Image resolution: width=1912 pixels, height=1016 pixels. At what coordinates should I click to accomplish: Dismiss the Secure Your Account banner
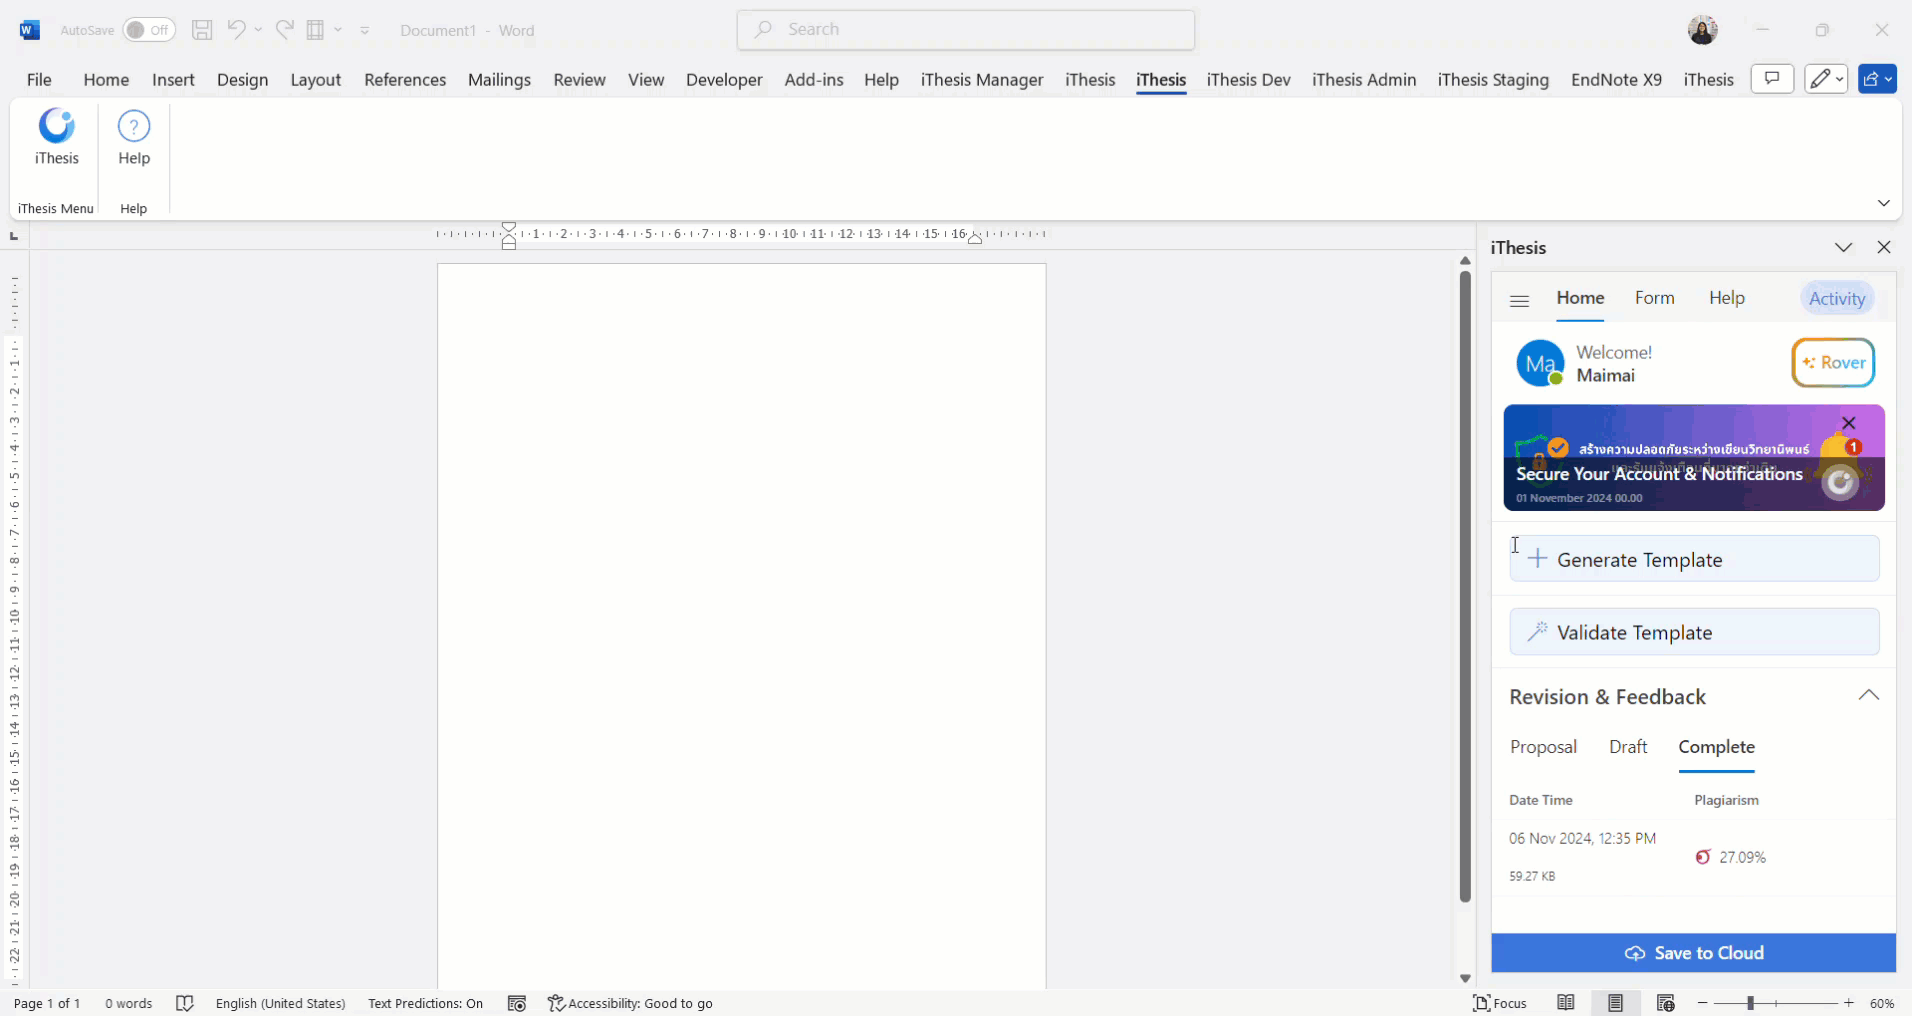tap(1849, 423)
